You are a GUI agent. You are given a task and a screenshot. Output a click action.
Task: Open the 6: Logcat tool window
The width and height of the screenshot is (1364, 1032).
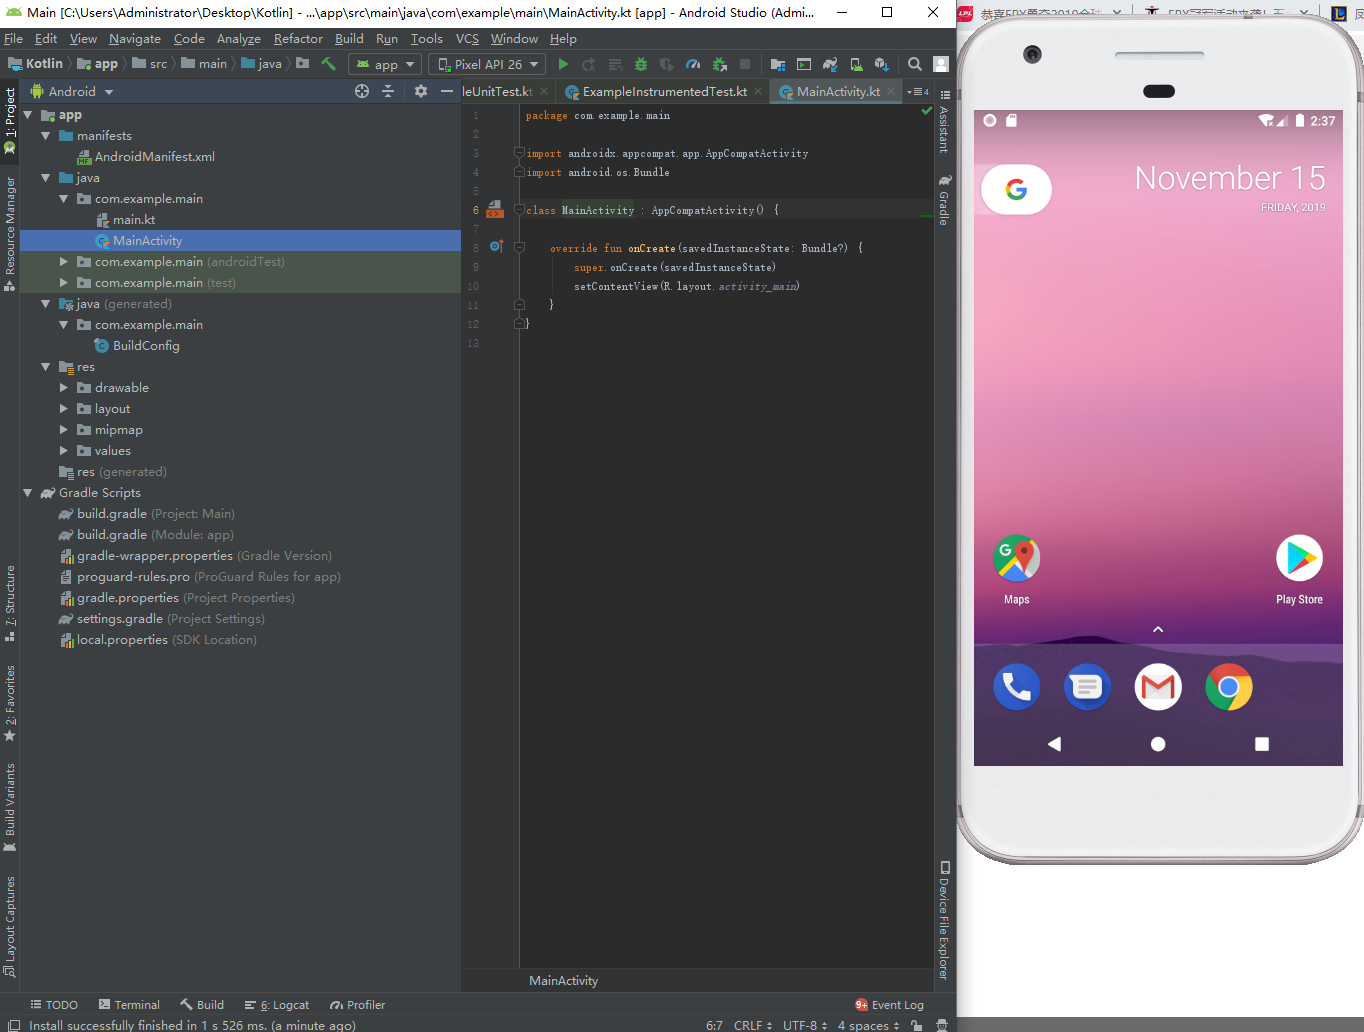pos(276,1005)
